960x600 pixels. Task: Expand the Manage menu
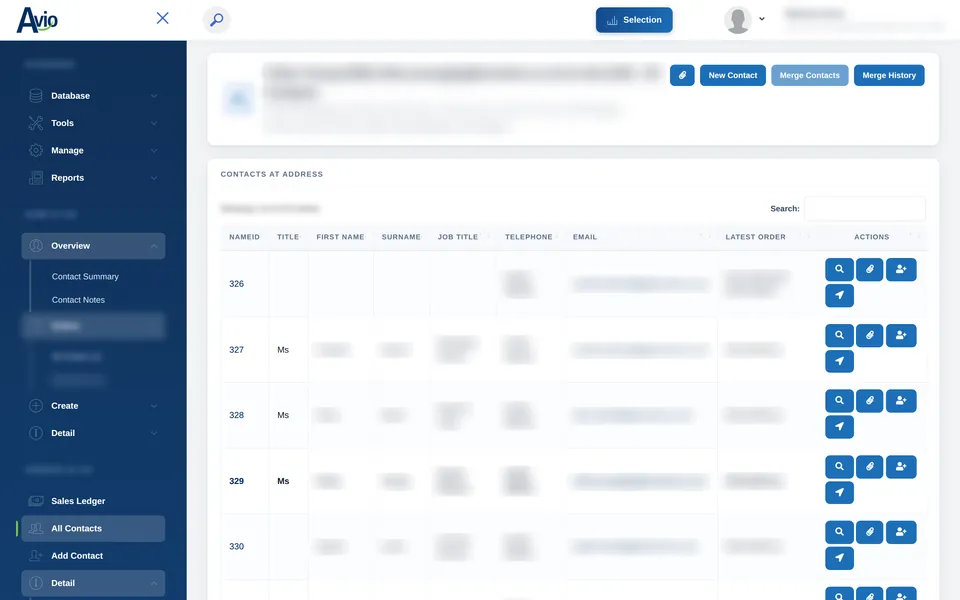[x=93, y=151]
